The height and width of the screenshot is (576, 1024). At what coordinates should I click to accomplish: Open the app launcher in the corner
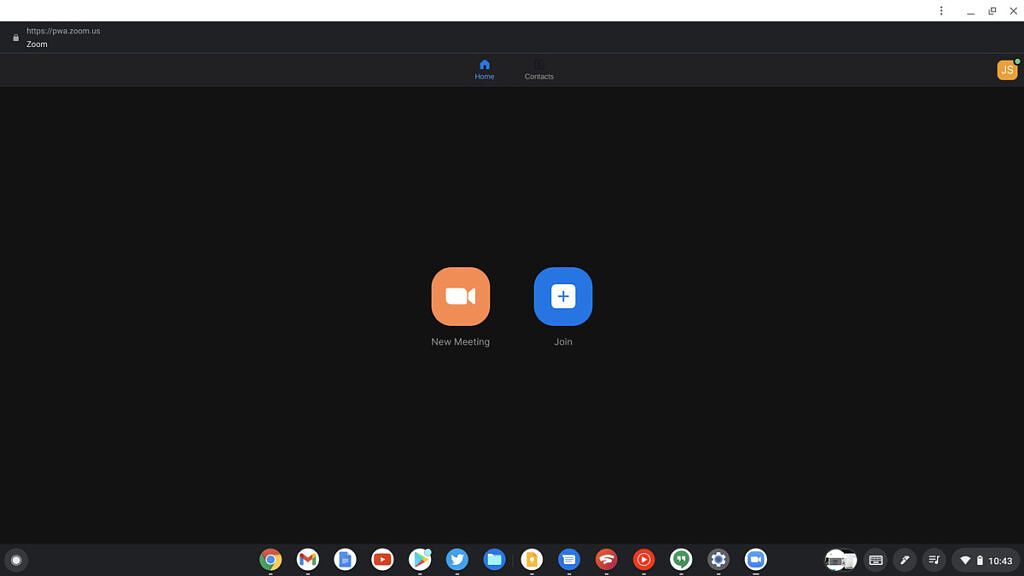point(17,560)
